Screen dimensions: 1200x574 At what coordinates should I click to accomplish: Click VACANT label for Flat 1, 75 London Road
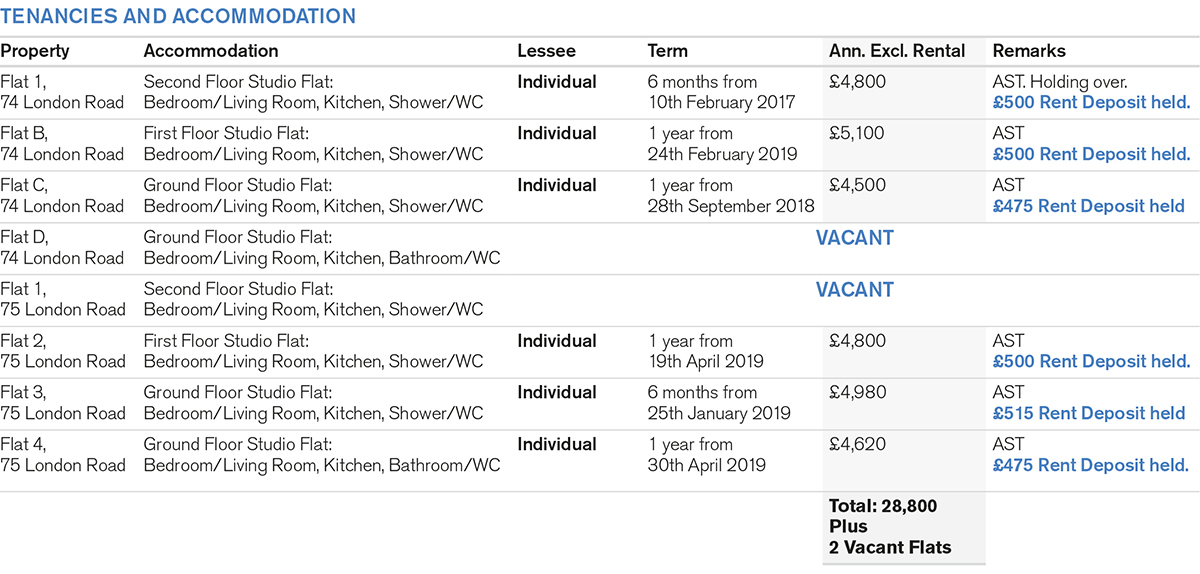tap(854, 290)
